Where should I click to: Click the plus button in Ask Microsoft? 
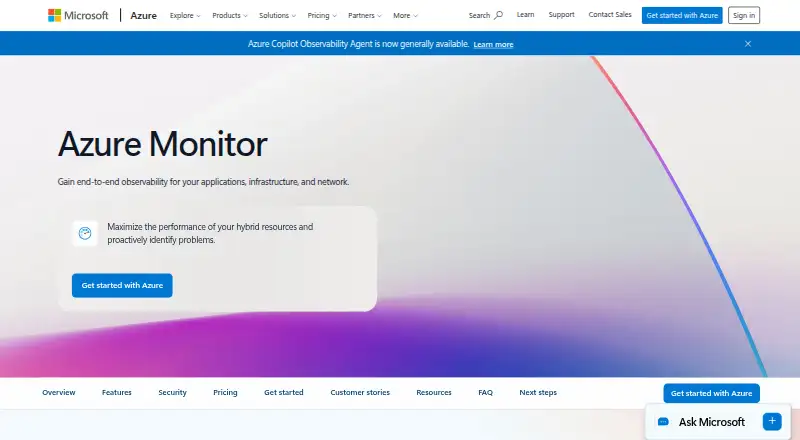[x=772, y=421]
